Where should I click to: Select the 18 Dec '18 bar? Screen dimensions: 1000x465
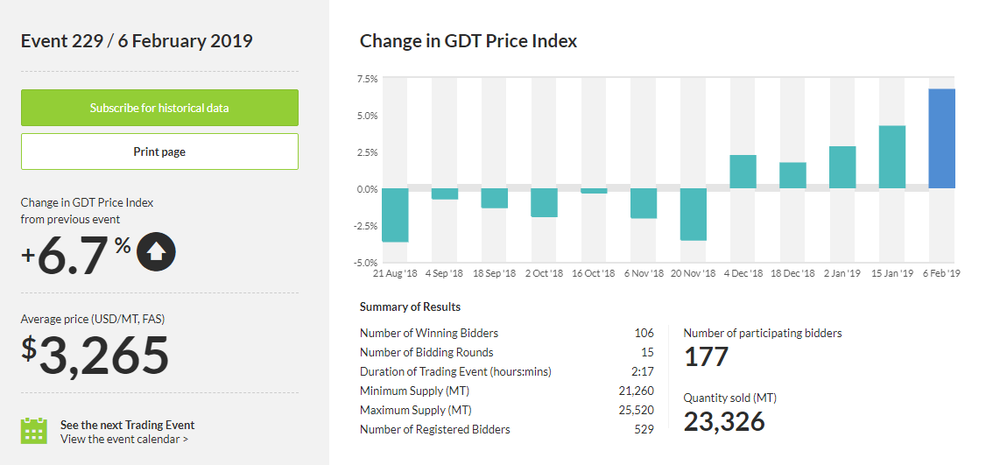point(792,176)
